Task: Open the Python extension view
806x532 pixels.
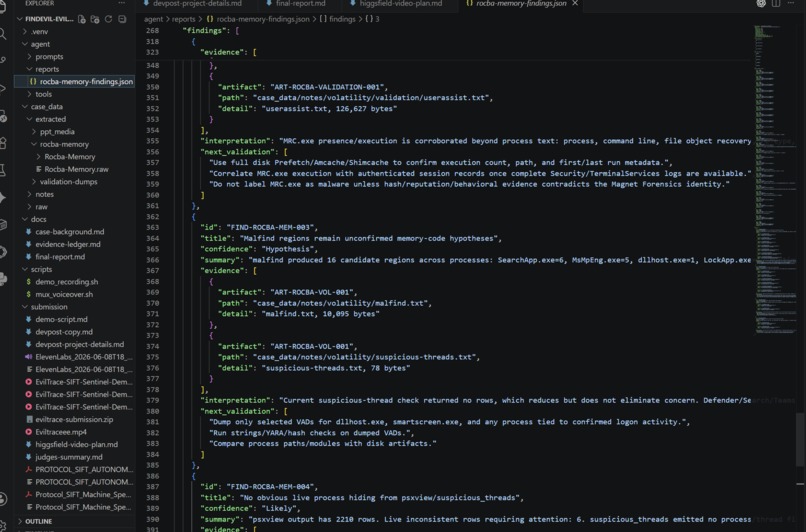Action: coord(4,279)
